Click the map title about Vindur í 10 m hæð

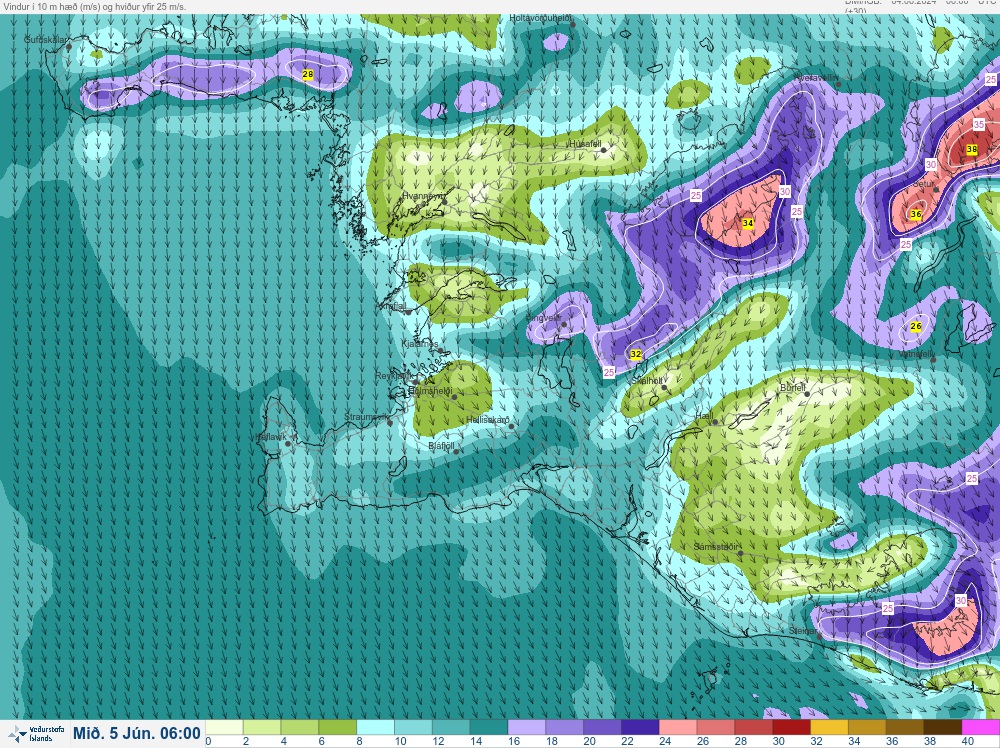pos(95,7)
